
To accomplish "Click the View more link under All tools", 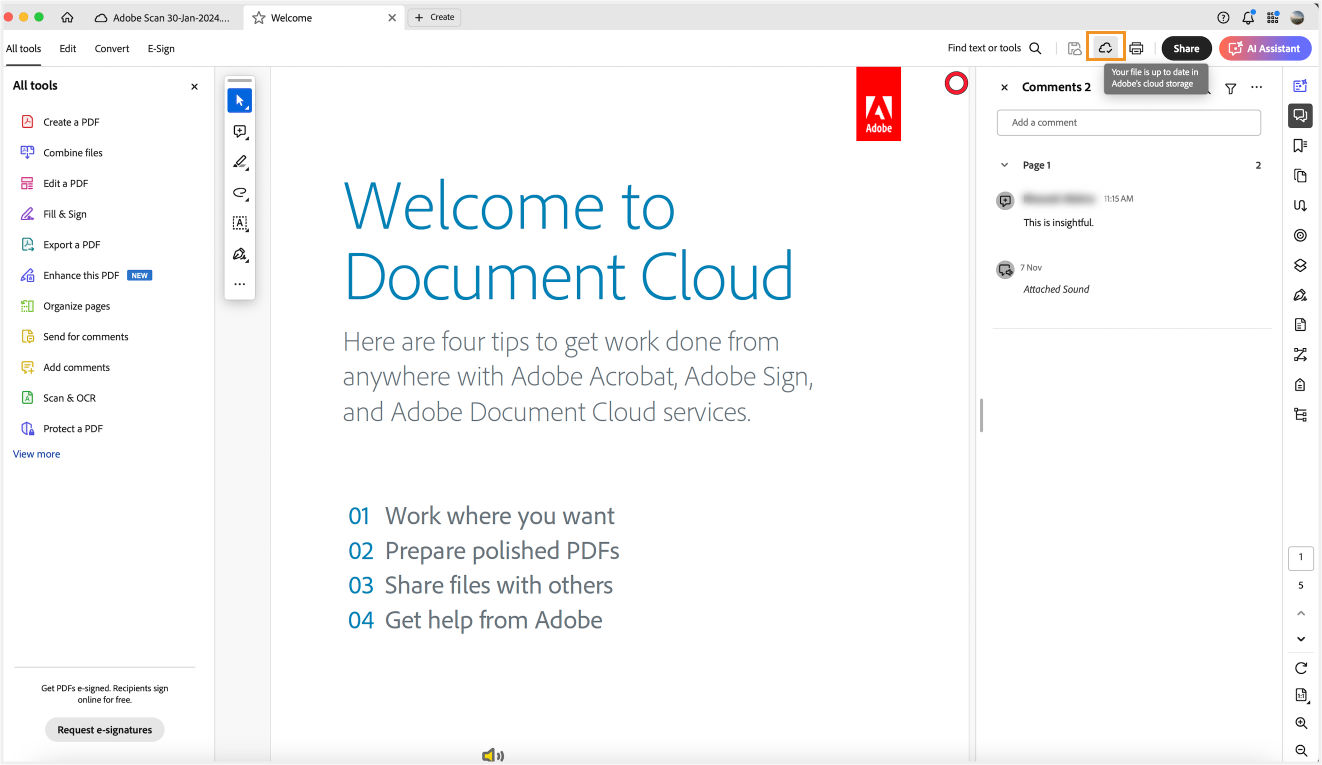I will pos(36,453).
